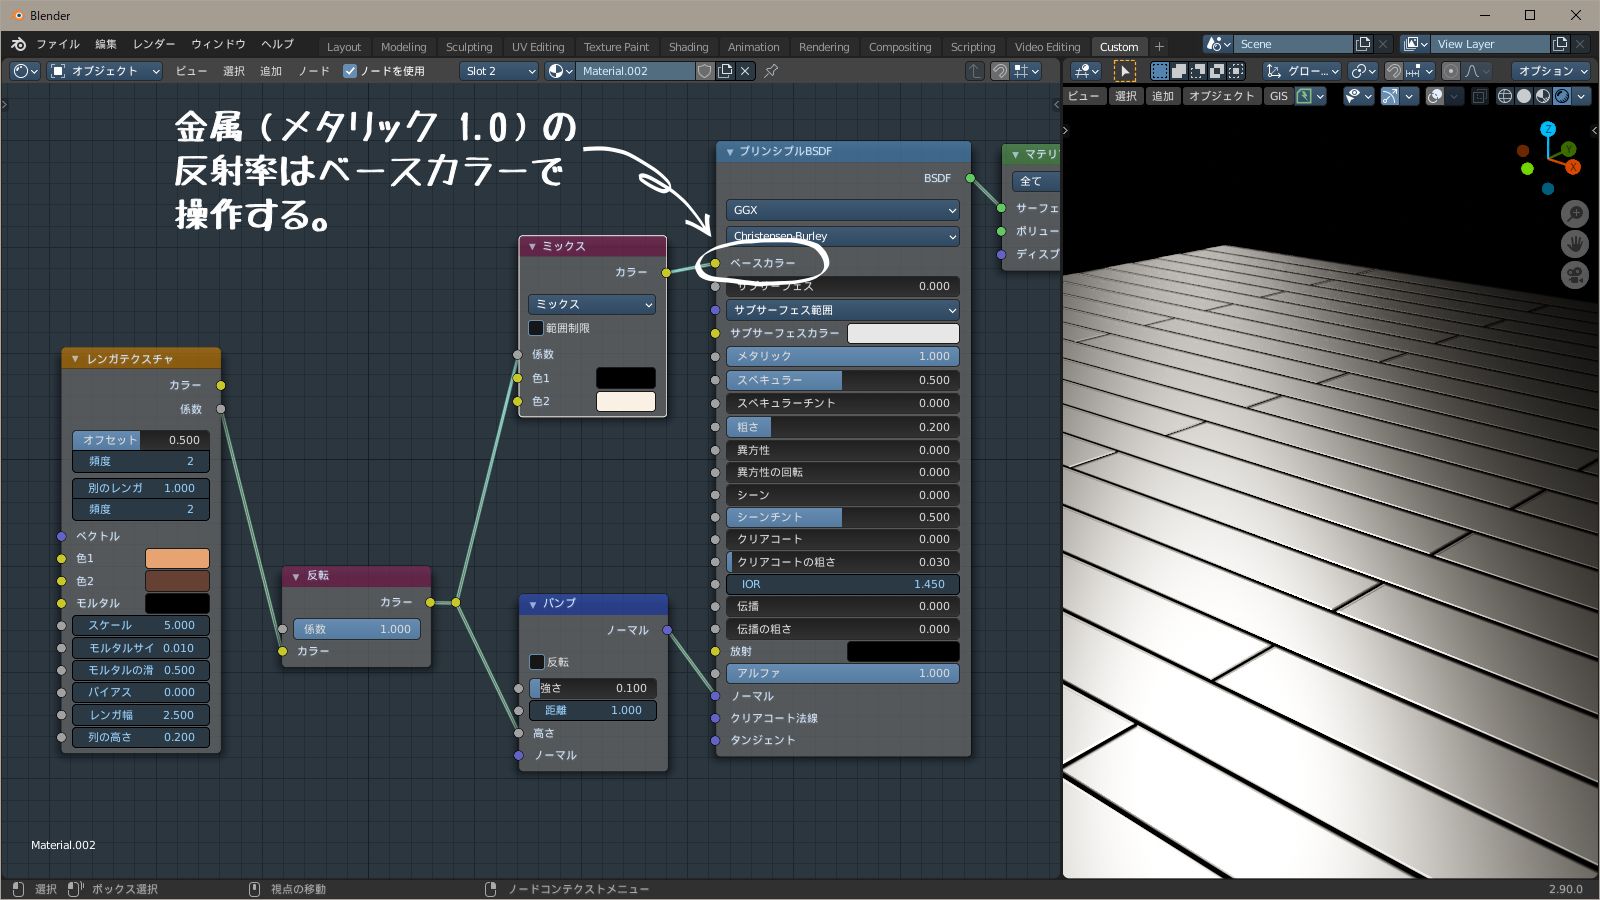Open the GGX distribution dropdown
The image size is (1600, 900).
[843, 210]
